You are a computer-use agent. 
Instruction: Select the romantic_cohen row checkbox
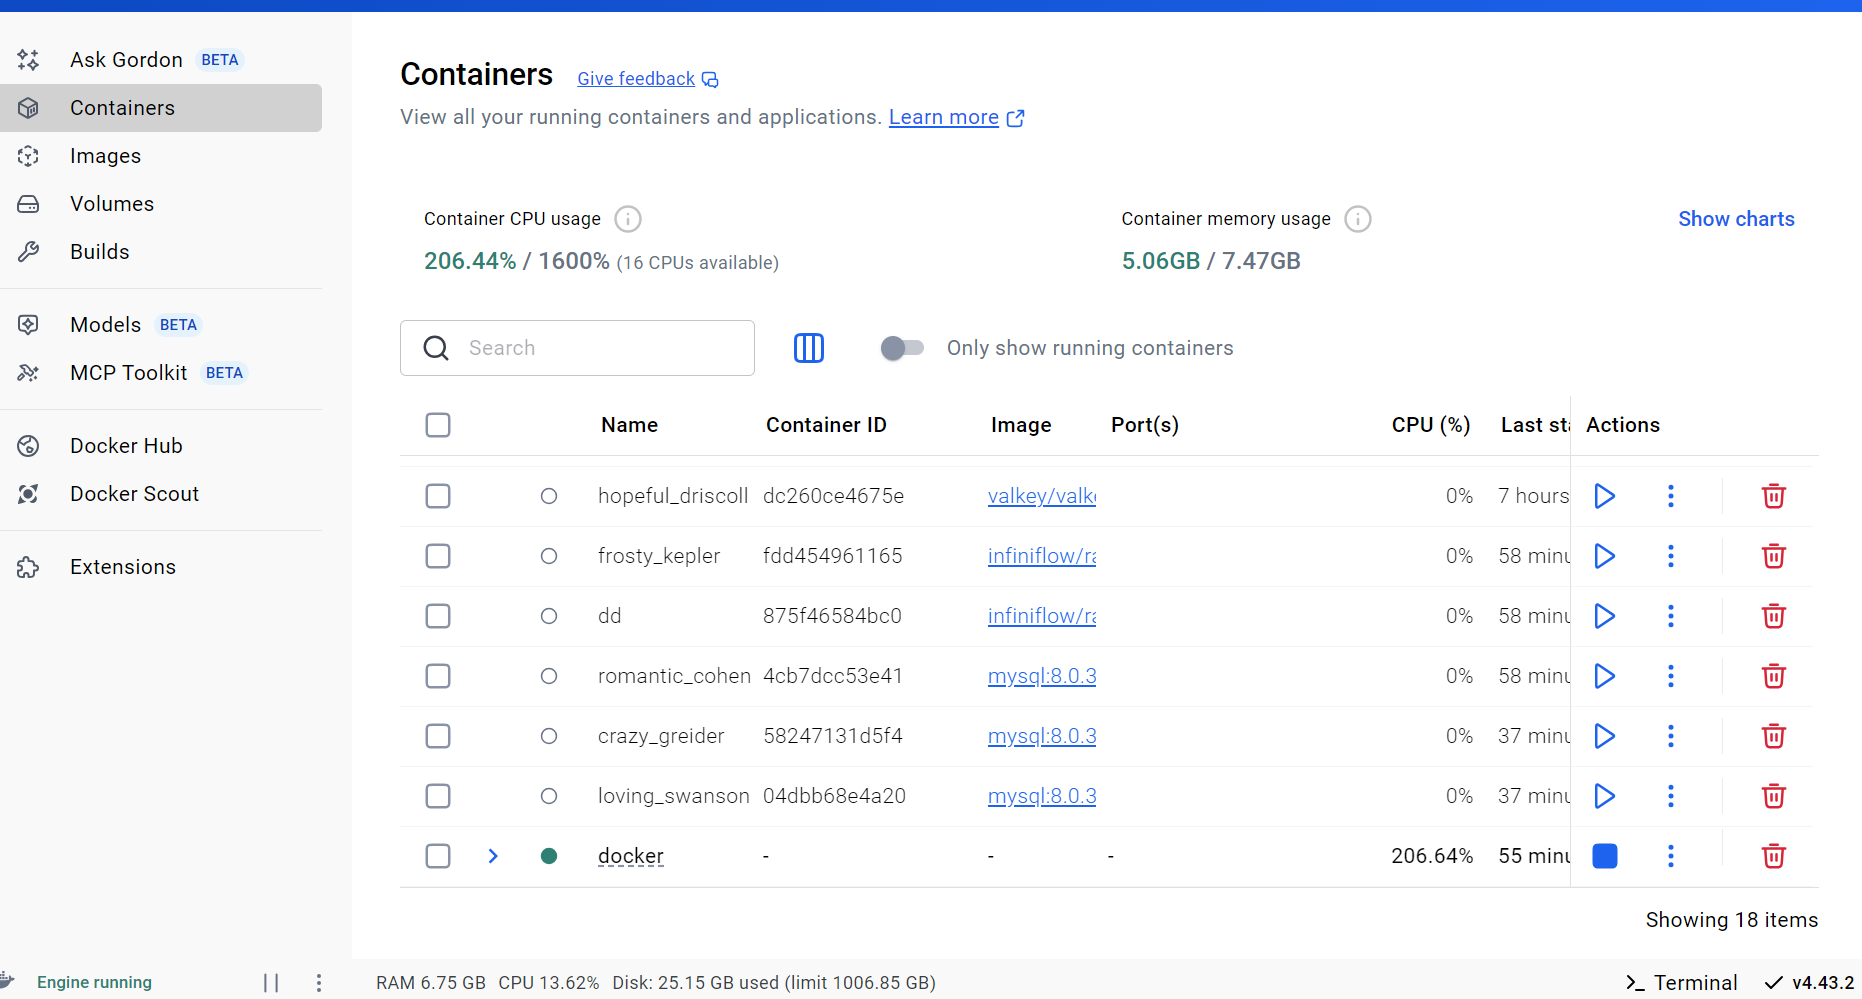[438, 676]
